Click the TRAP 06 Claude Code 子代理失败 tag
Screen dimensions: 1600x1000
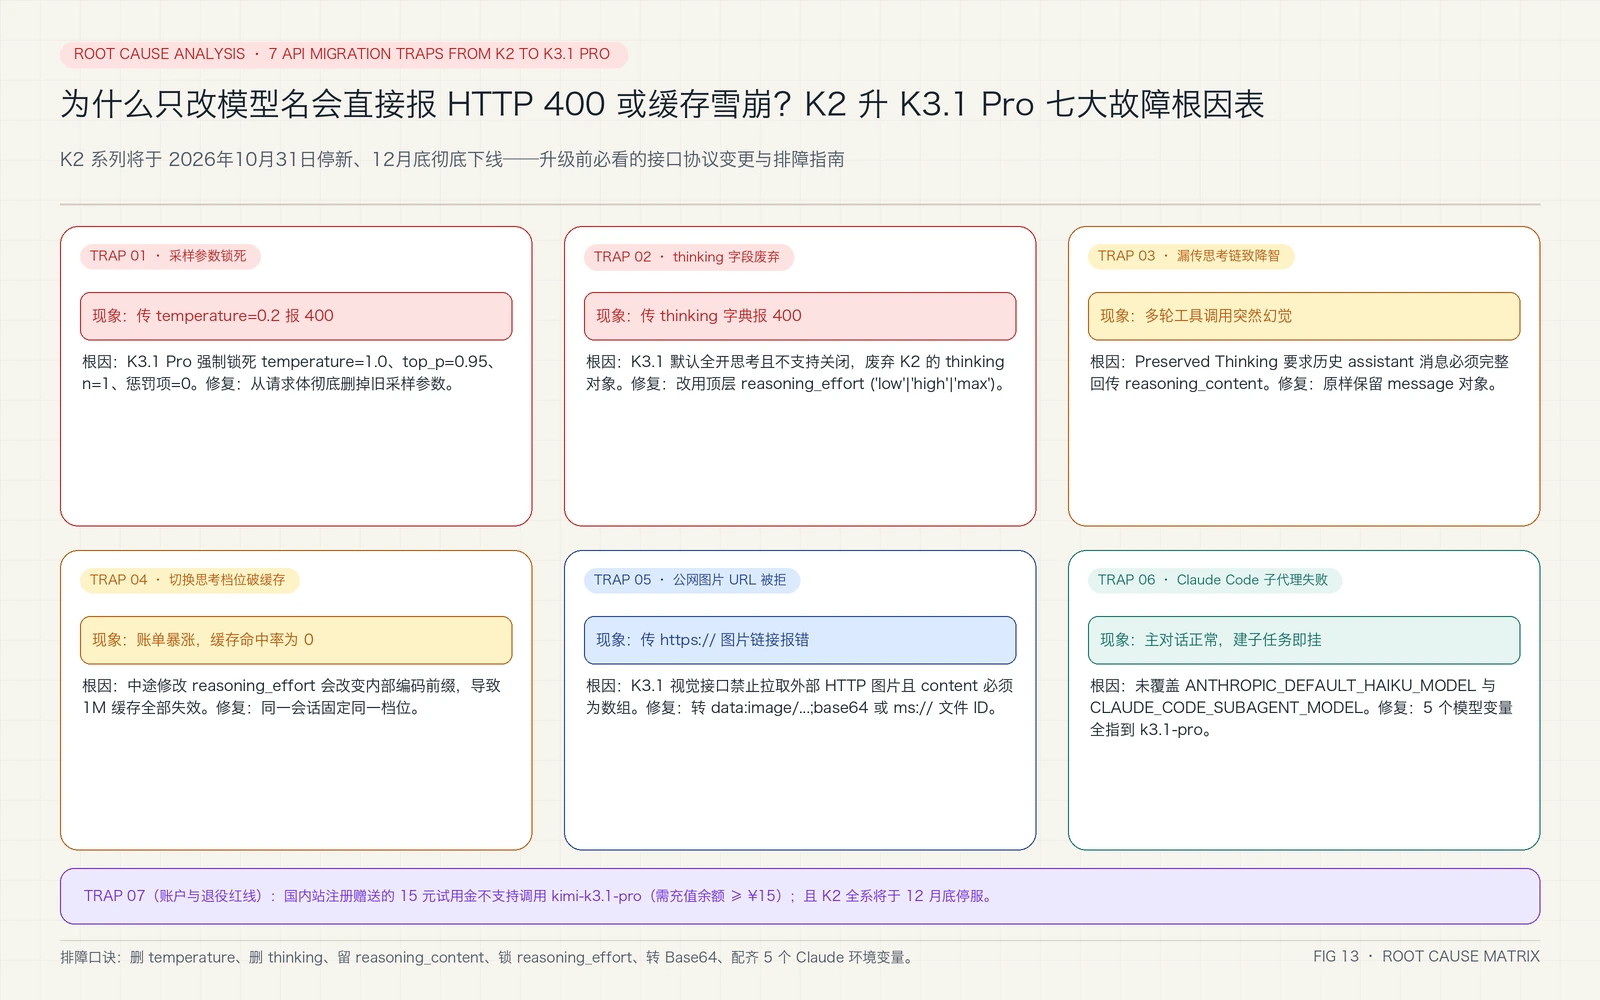point(1215,580)
